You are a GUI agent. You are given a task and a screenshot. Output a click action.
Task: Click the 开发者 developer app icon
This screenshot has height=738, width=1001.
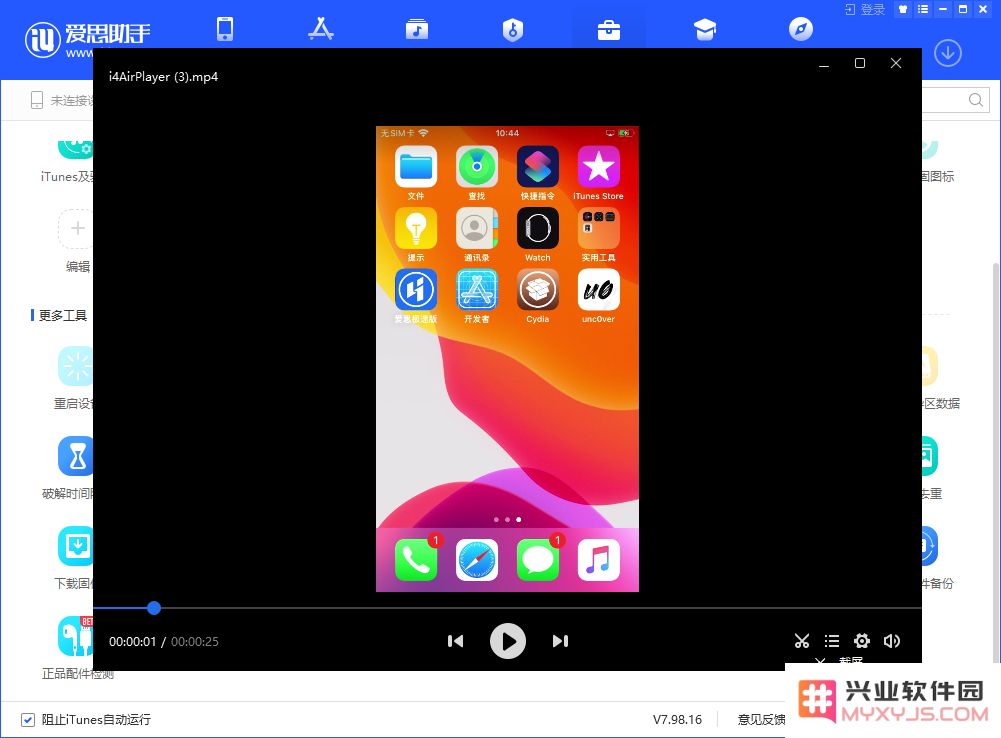(x=477, y=289)
